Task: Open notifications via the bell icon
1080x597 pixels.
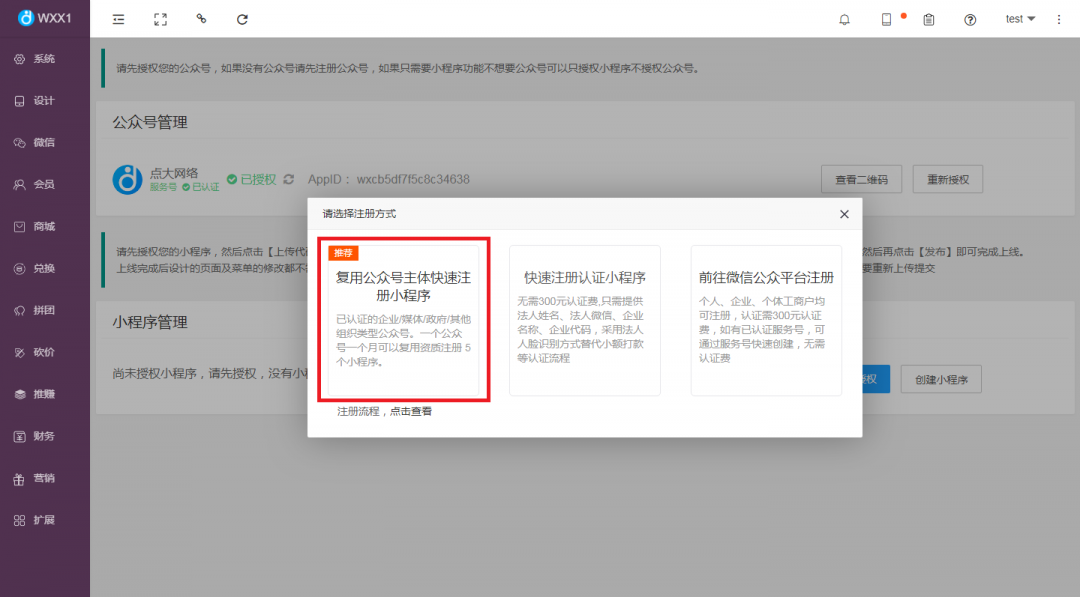Action: point(844,18)
